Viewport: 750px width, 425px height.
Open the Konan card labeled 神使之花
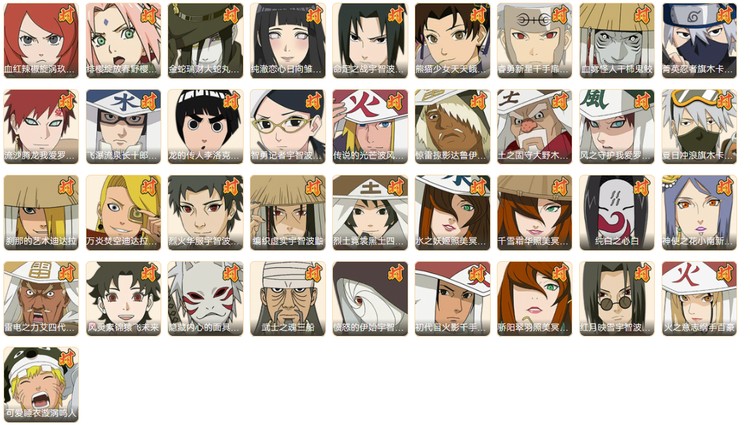point(699,212)
